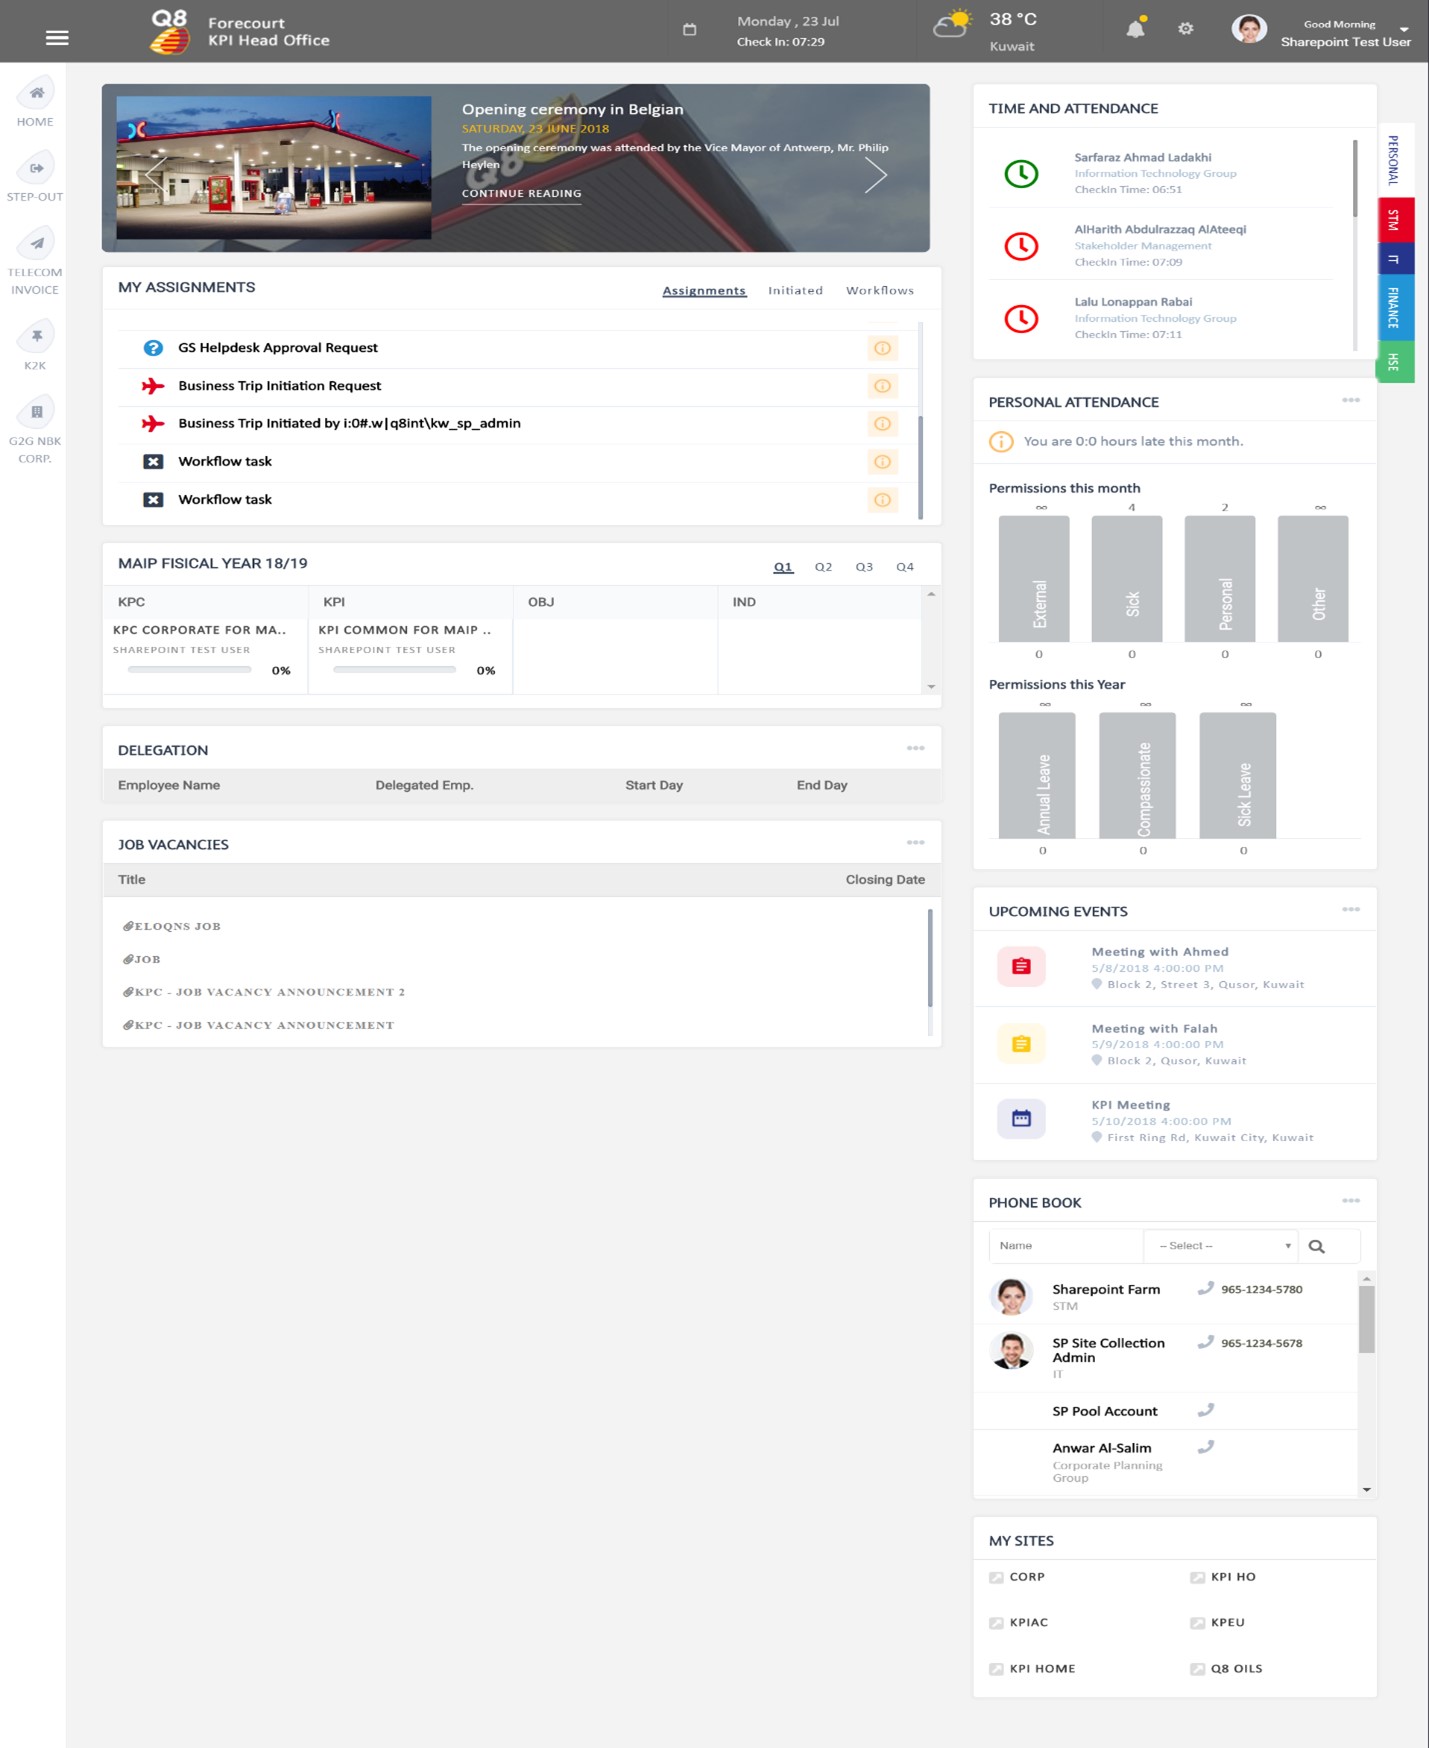This screenshot has height=1748, width=1429.
Task: Click KPI Common for MAIP progress bar
Action: click(394, 670)
